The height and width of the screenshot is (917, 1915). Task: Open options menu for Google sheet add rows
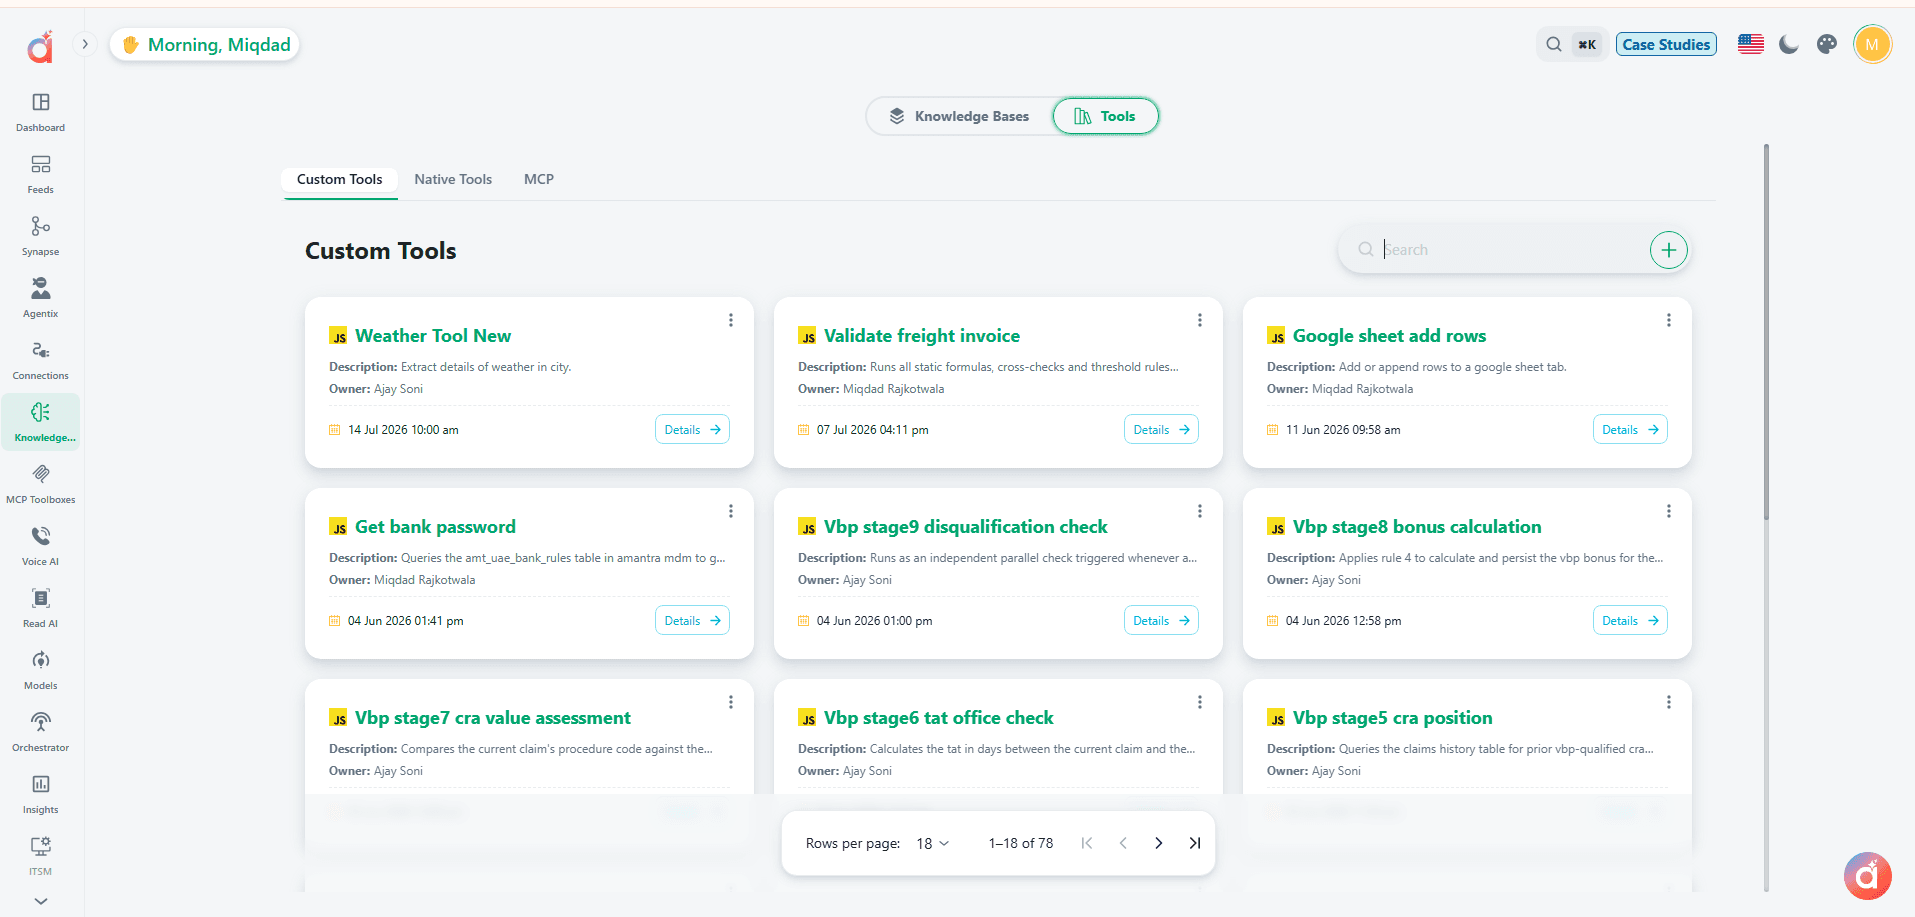point(1669,320)
